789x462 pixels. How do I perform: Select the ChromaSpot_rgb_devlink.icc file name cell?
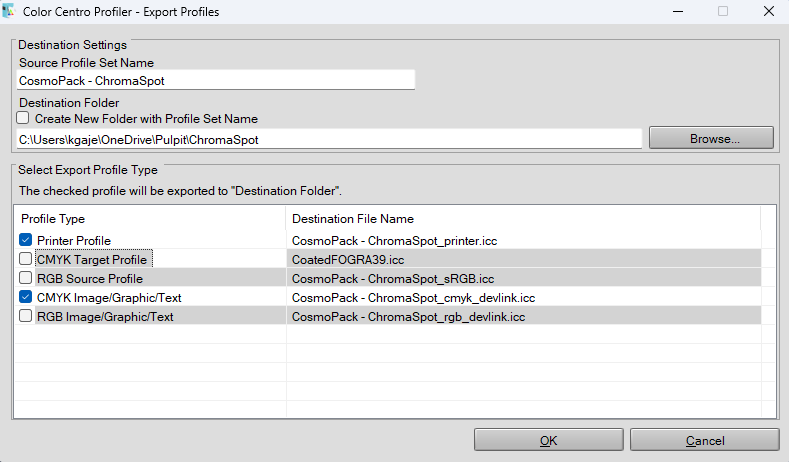coord(523,317)
